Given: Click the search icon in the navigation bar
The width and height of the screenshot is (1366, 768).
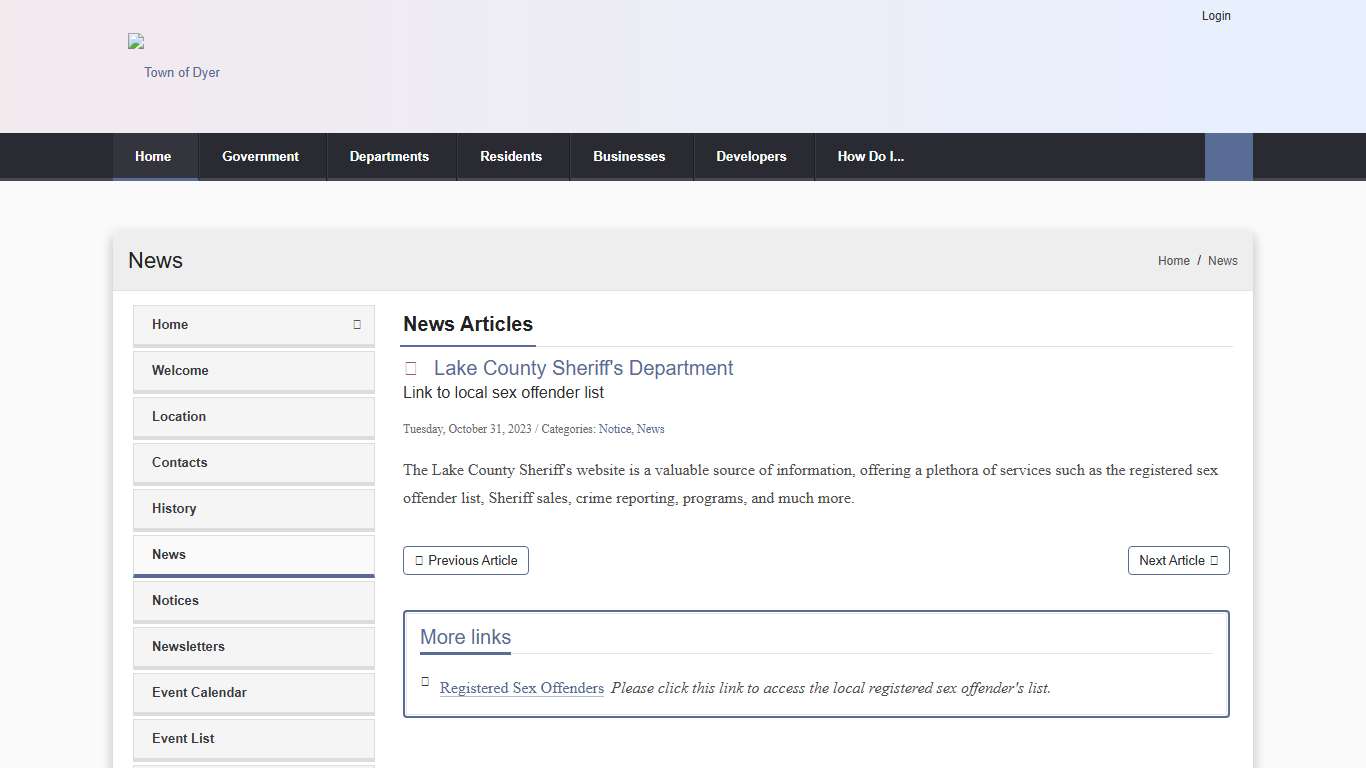Looking at the screenshot, I should point(1228,156).
